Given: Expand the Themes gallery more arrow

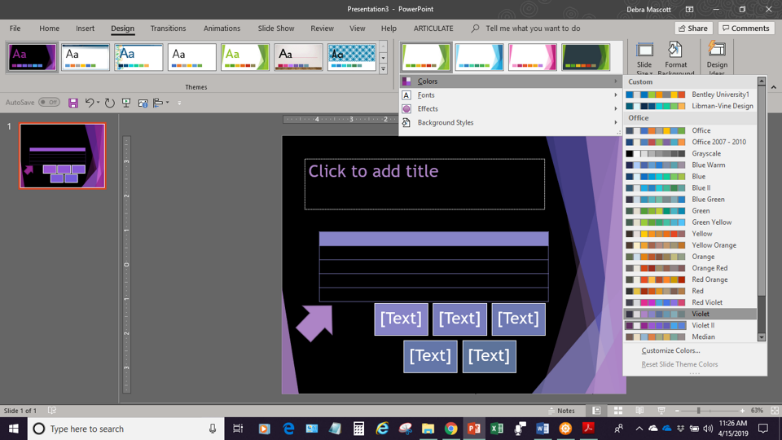Looking at the screenshot, I should pos(383,69).
